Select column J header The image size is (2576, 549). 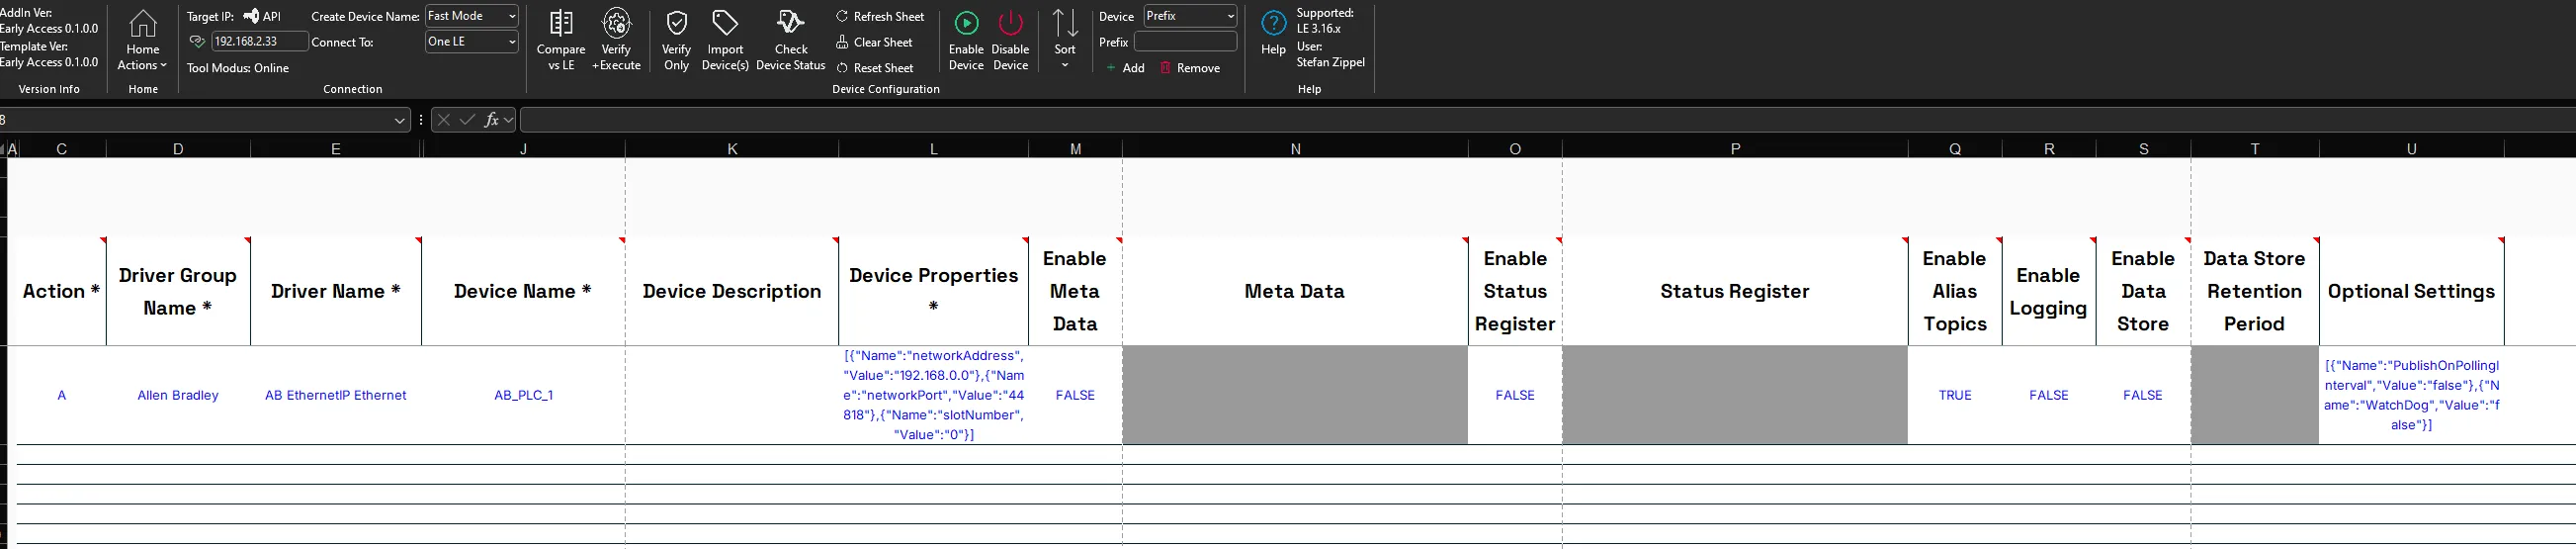524,149
